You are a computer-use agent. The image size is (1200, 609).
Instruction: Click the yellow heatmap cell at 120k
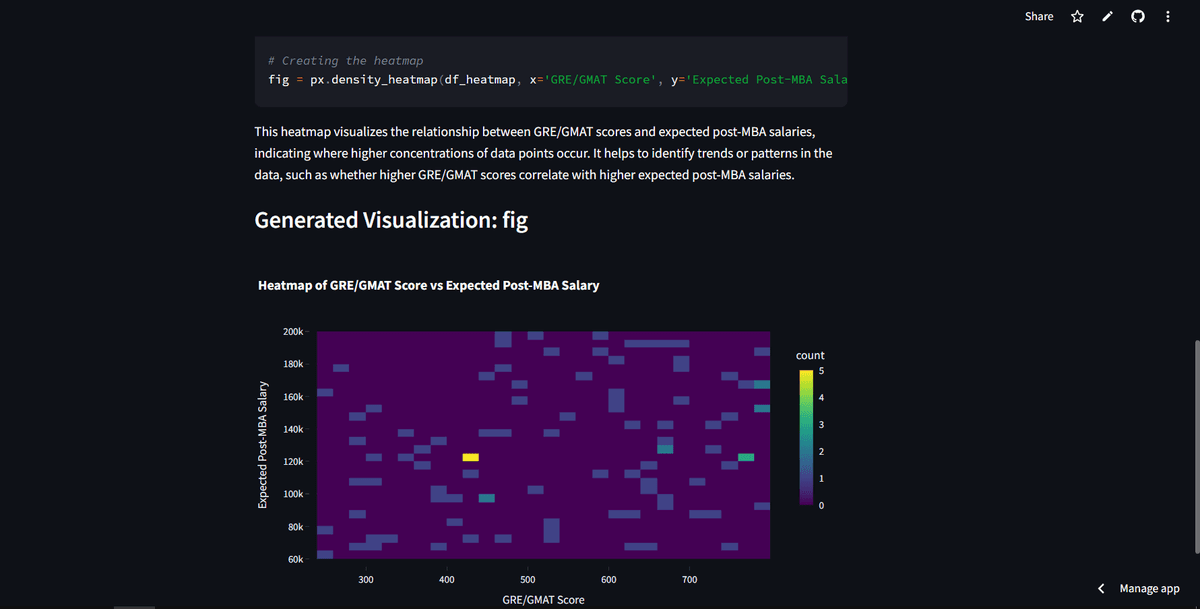[471, 457]
